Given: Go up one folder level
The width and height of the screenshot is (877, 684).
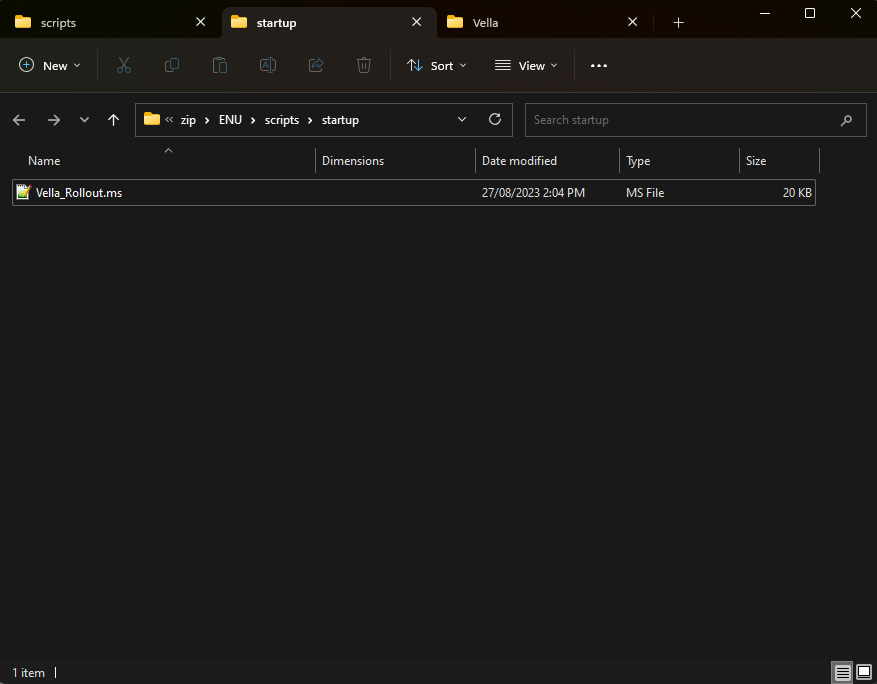Looking at the screenshot, I should (113, 120).
